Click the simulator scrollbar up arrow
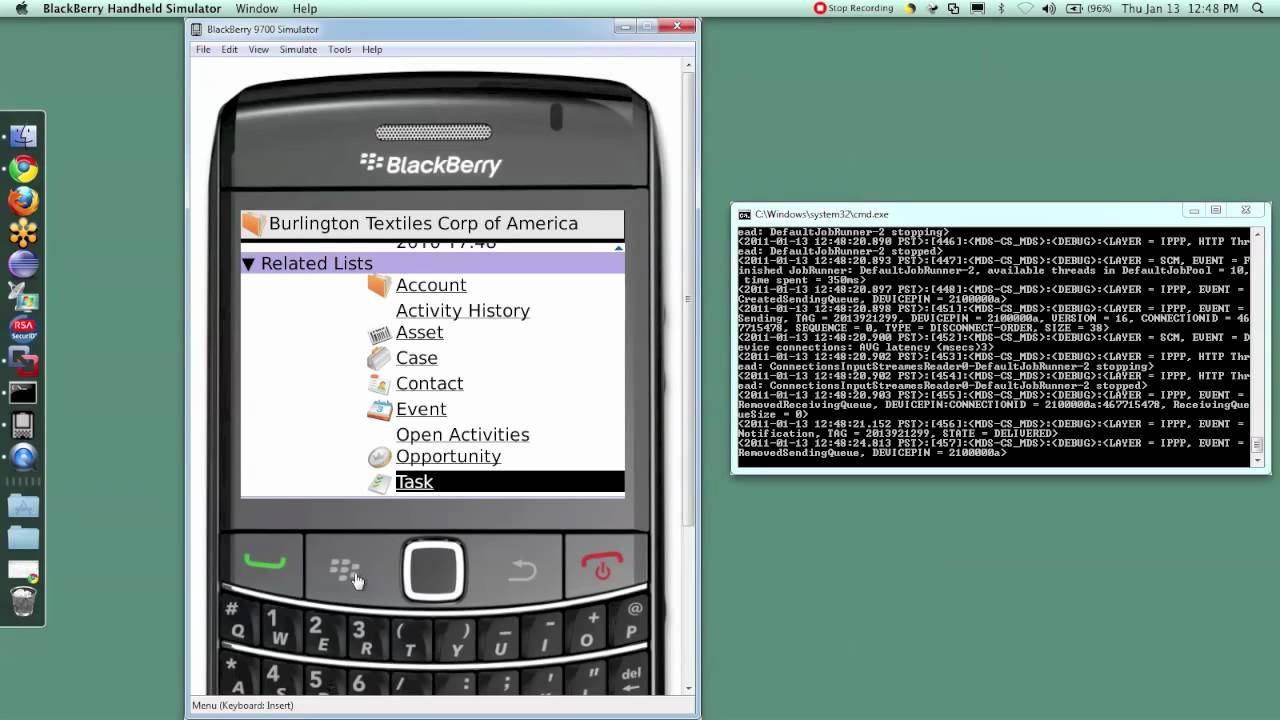Image resolution: width=1280 pixels, height=720 pixels. [x=688, y=66]
